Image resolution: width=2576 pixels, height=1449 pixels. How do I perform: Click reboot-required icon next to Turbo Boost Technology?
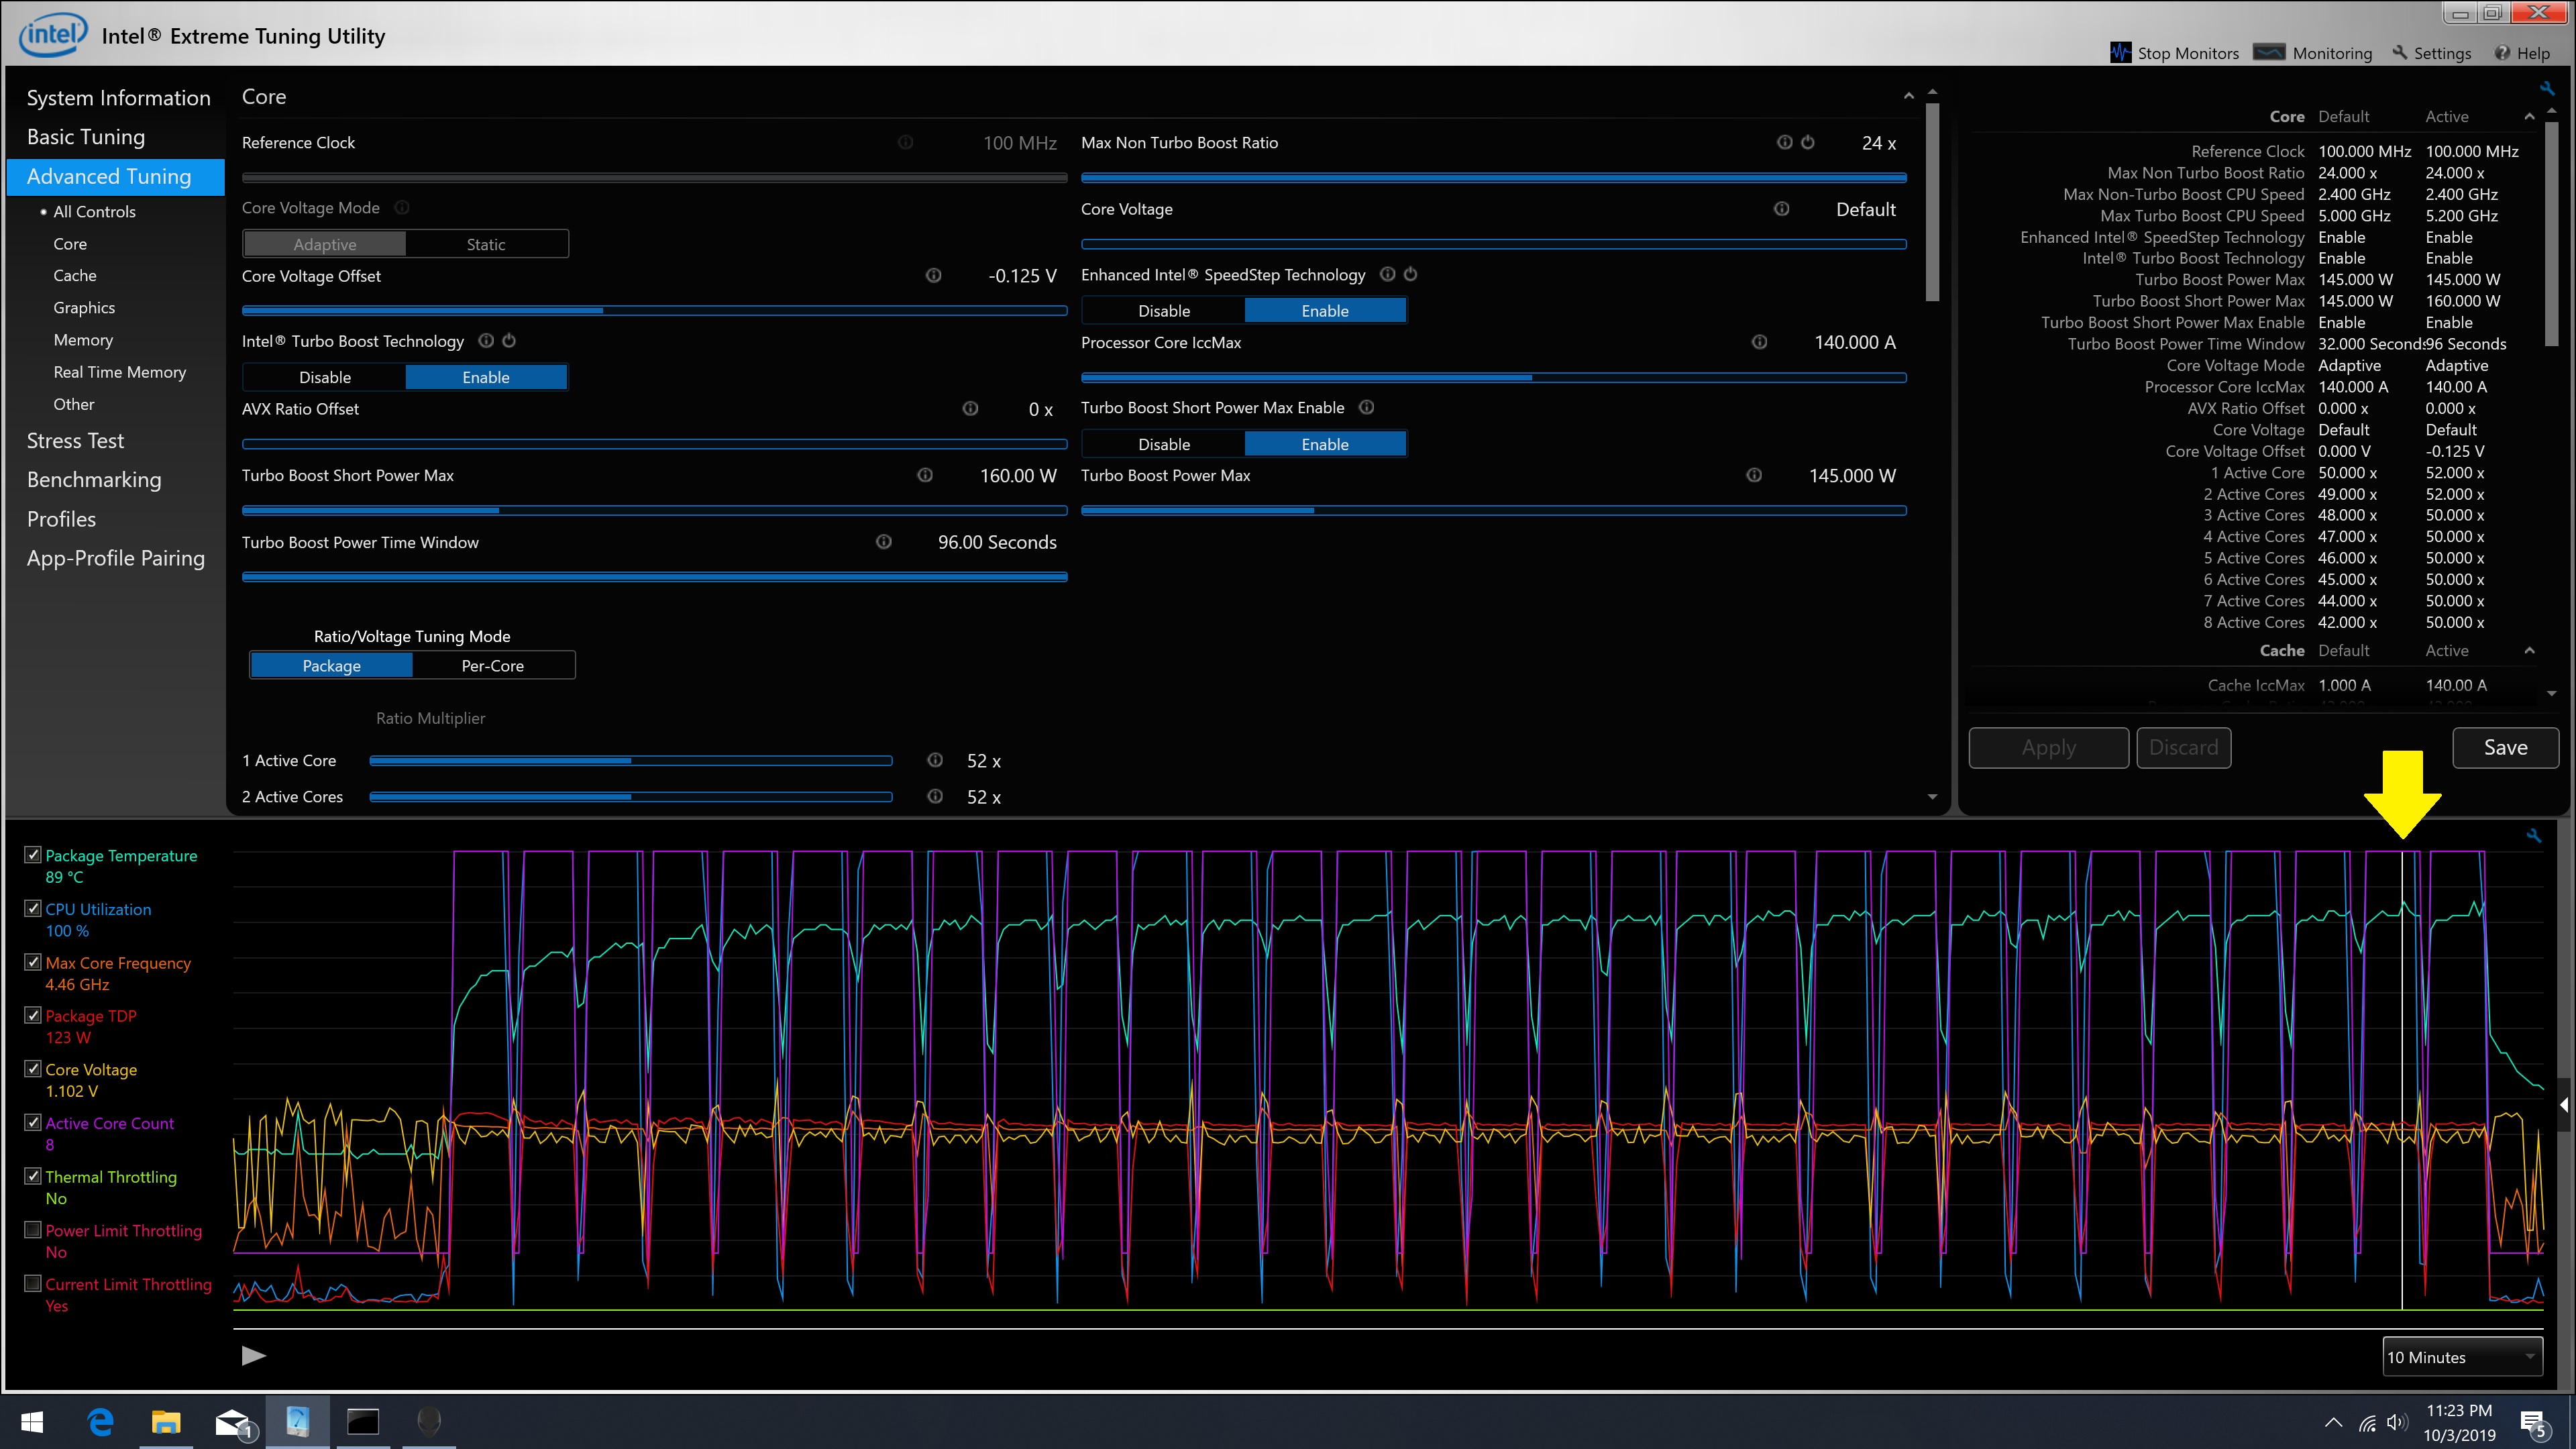(x=509, y=341)
